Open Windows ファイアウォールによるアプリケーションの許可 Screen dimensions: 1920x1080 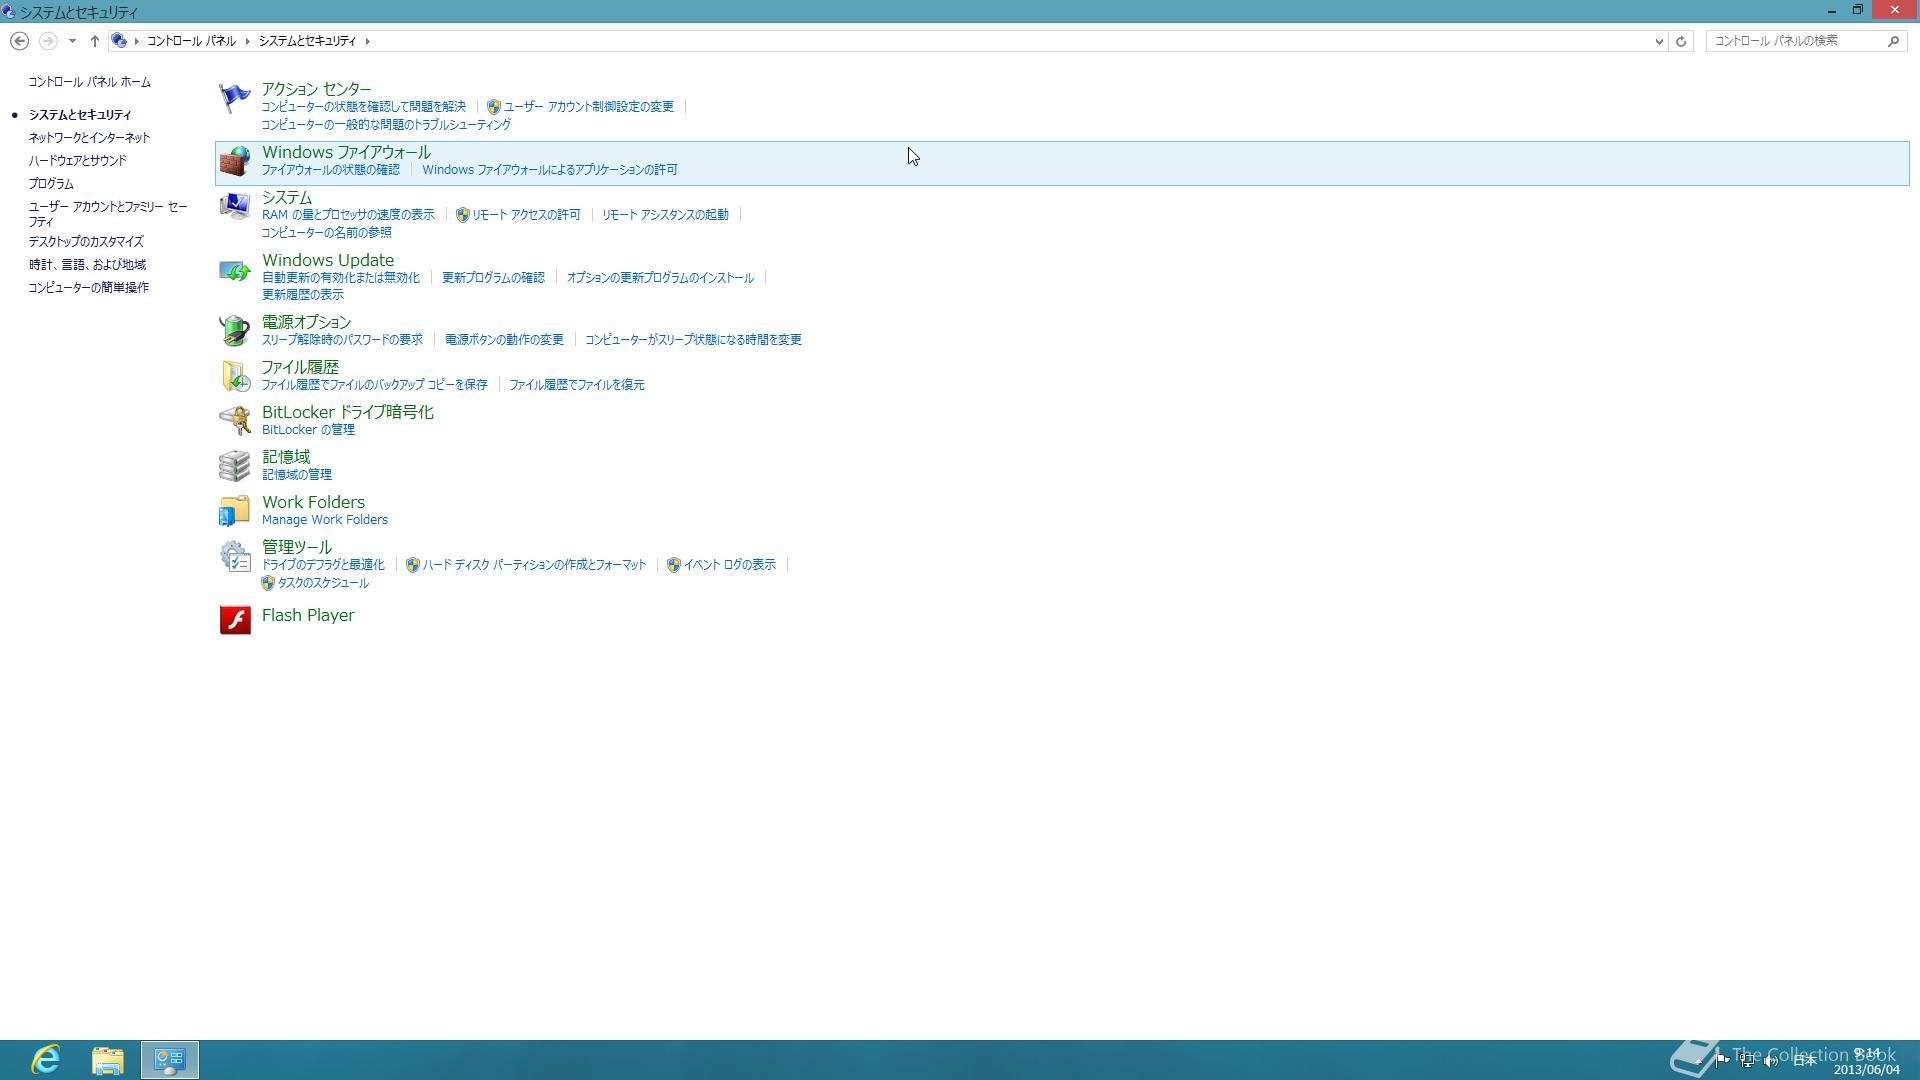[549, 170]
